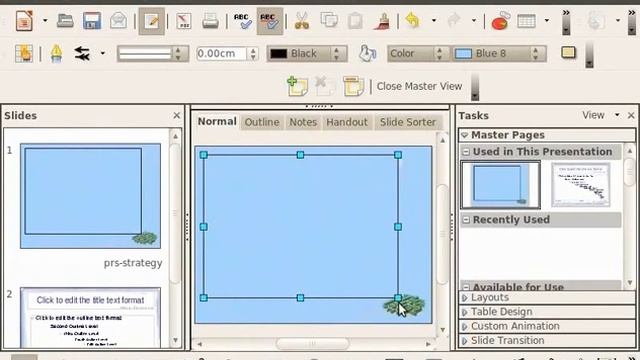Expand the Table Design section
The height and width of the screenshot is (360, 640).
click(x=547, y=311)
